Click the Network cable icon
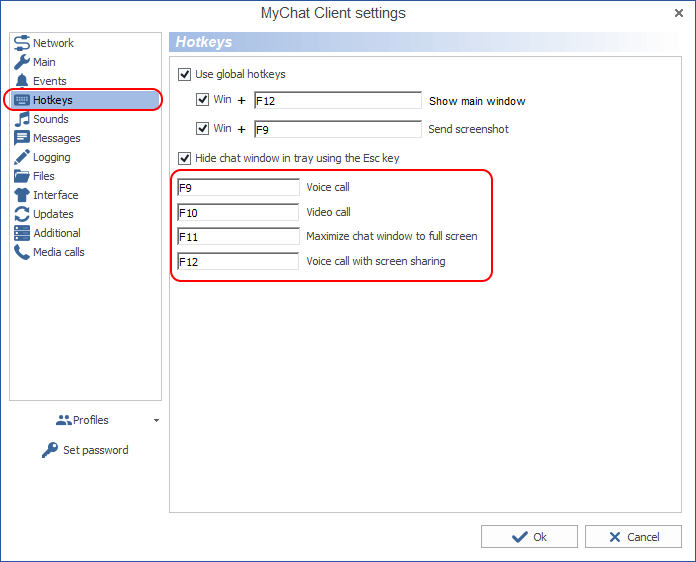This screenshot has width=696, height=562. [22, 43]
